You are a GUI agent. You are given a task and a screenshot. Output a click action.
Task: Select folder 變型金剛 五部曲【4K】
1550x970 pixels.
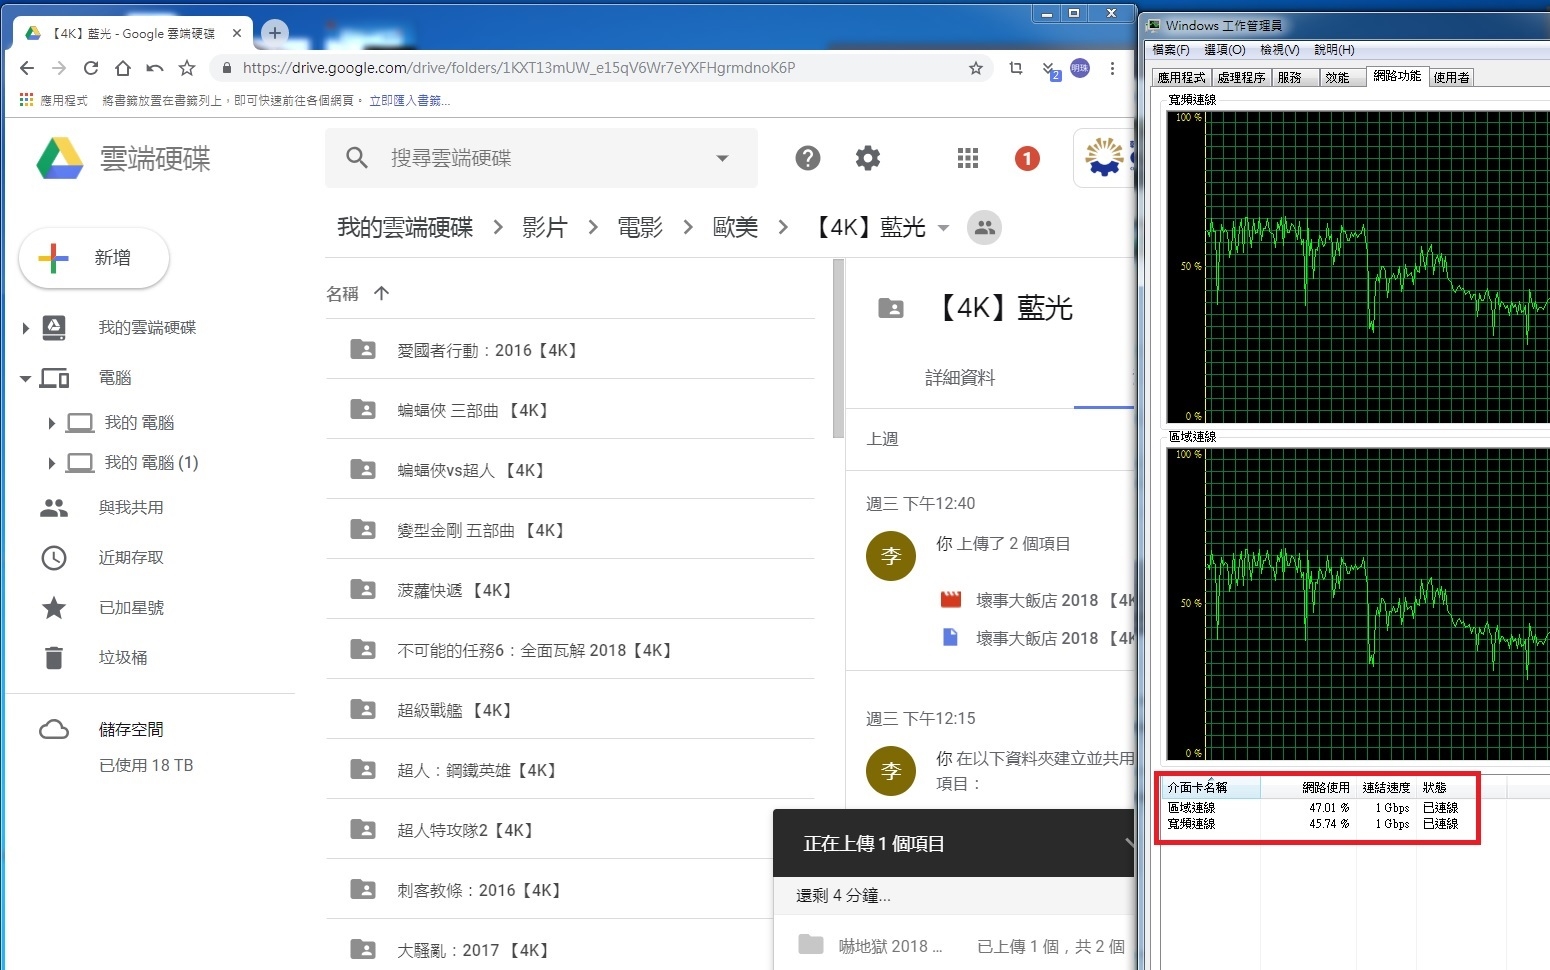click(x=570, y=530)
